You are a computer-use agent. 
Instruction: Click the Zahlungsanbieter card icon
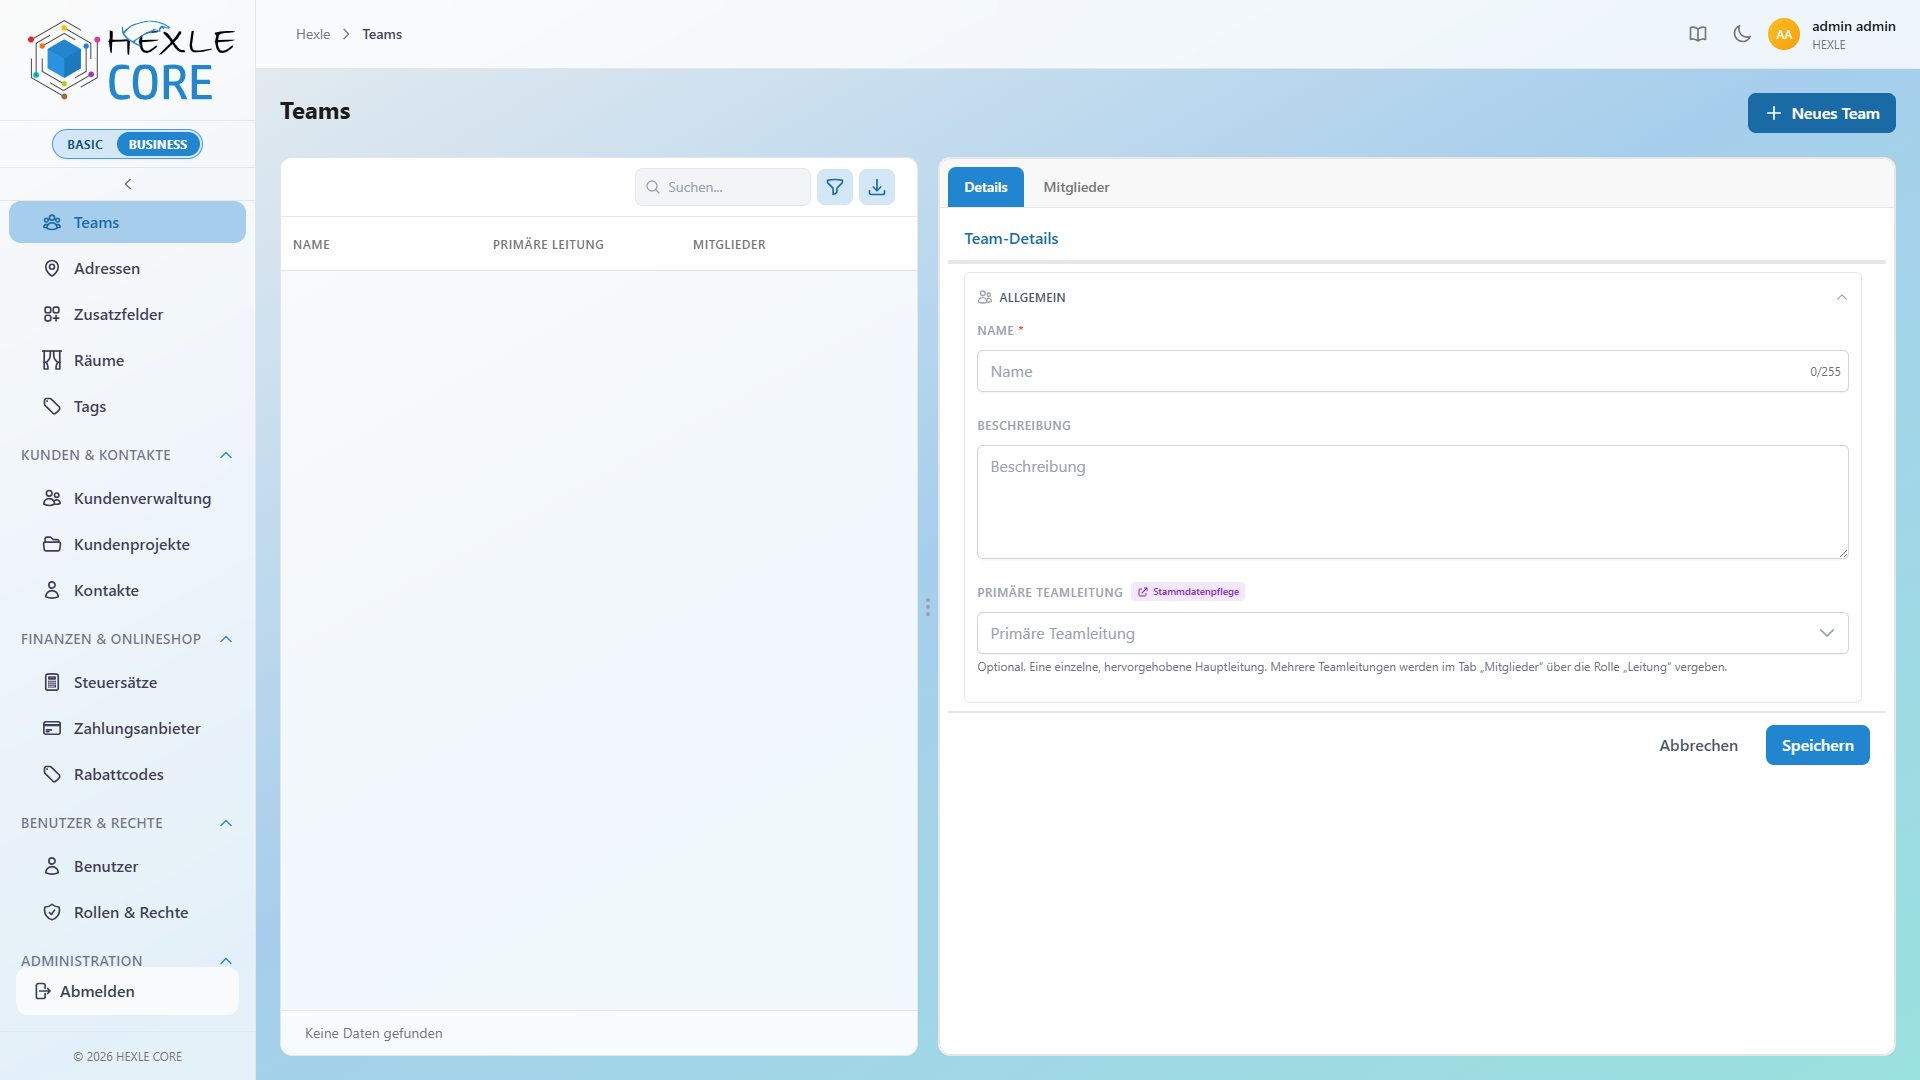point(52,728)
